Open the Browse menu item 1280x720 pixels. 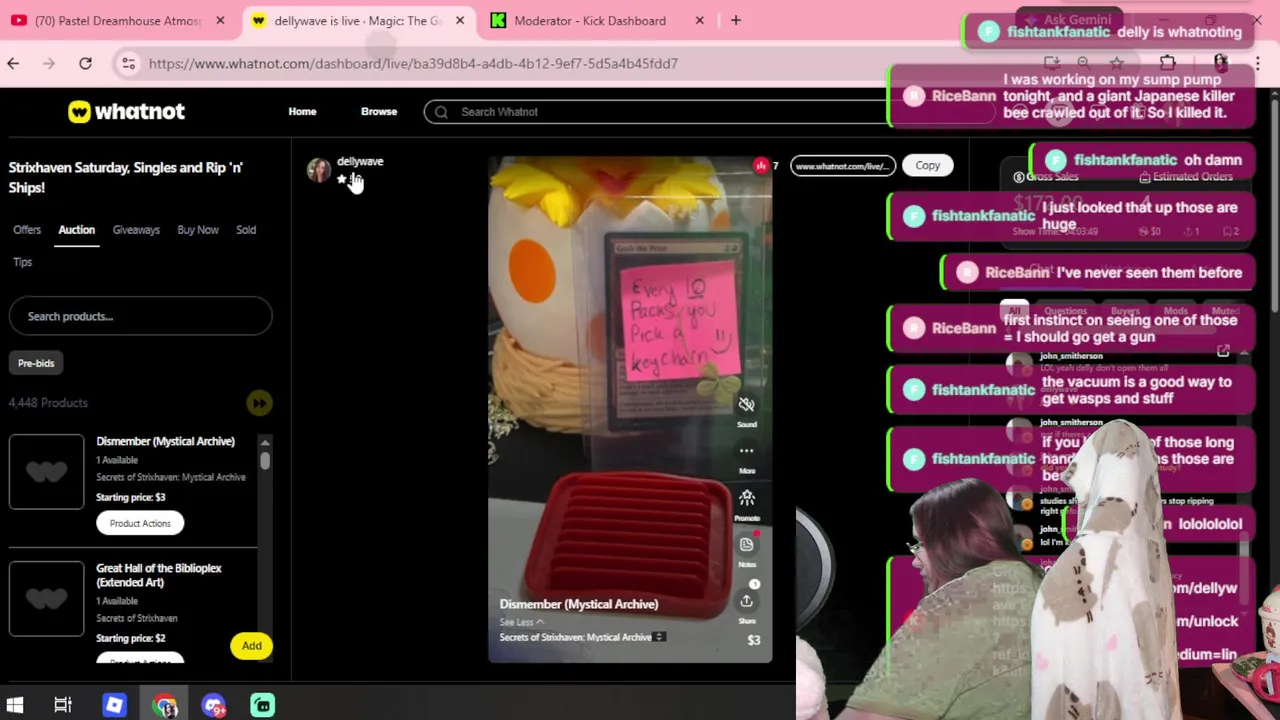point(379,112)
